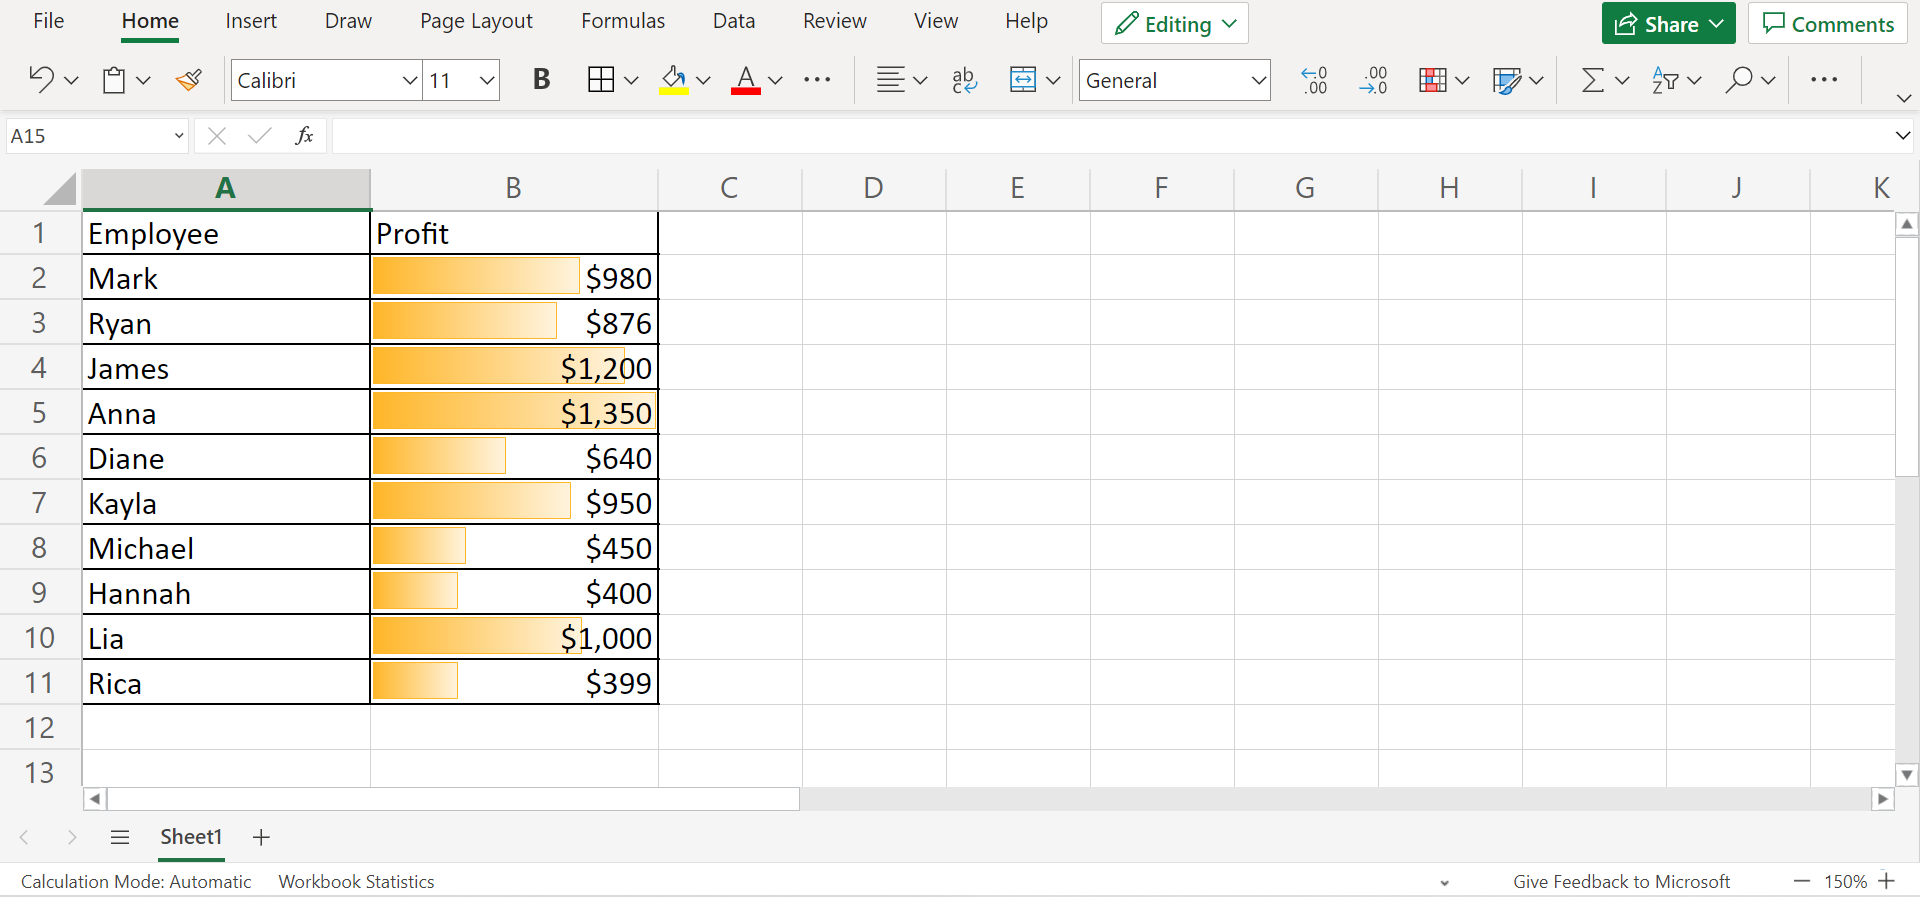Screen dimensions: 1920x897
Task: Open the Conditional Formatting icon
Action: [1432, 80]
